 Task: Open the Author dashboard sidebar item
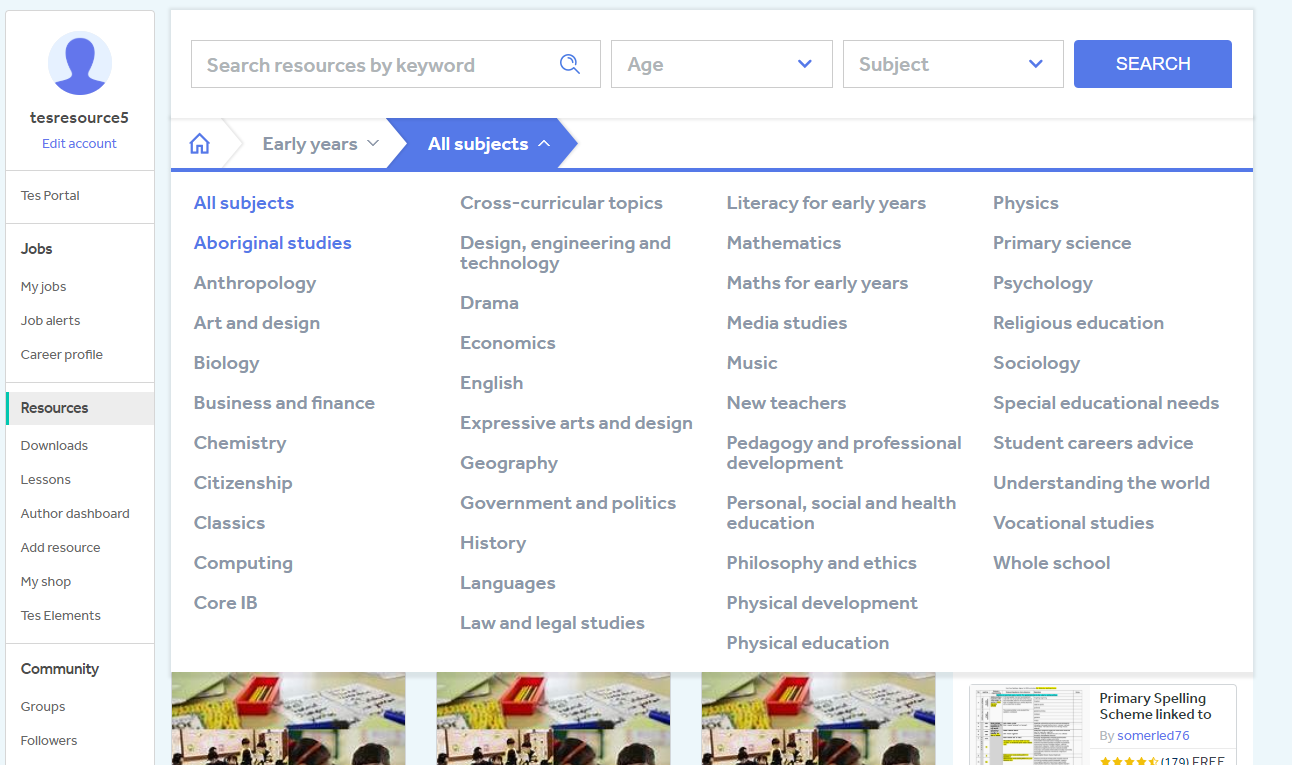point(74,513)
